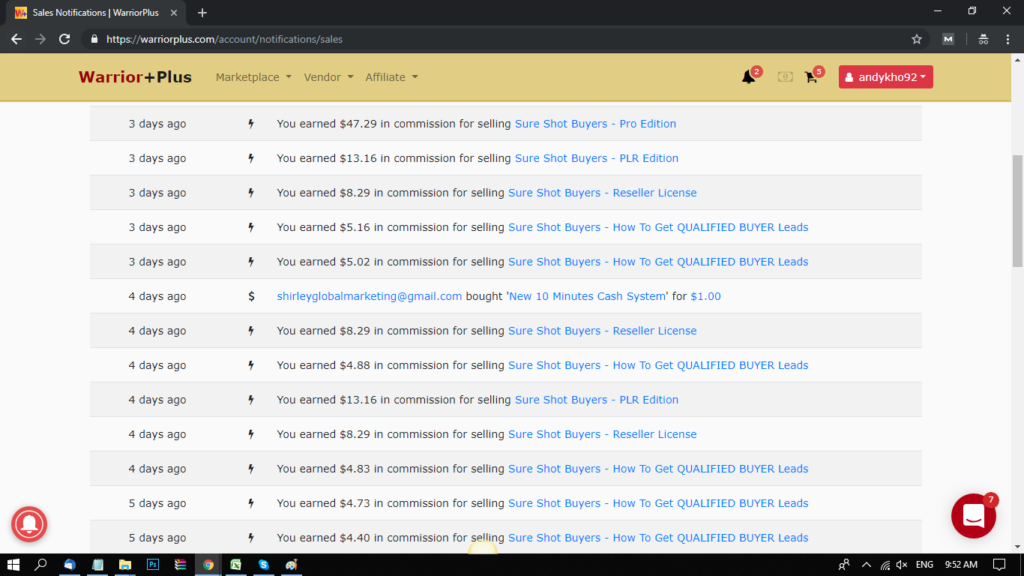Click the lightning icon in the $4.88 row
The image size is (1024, 576).
pyautogui.click(x=251, y=365)
